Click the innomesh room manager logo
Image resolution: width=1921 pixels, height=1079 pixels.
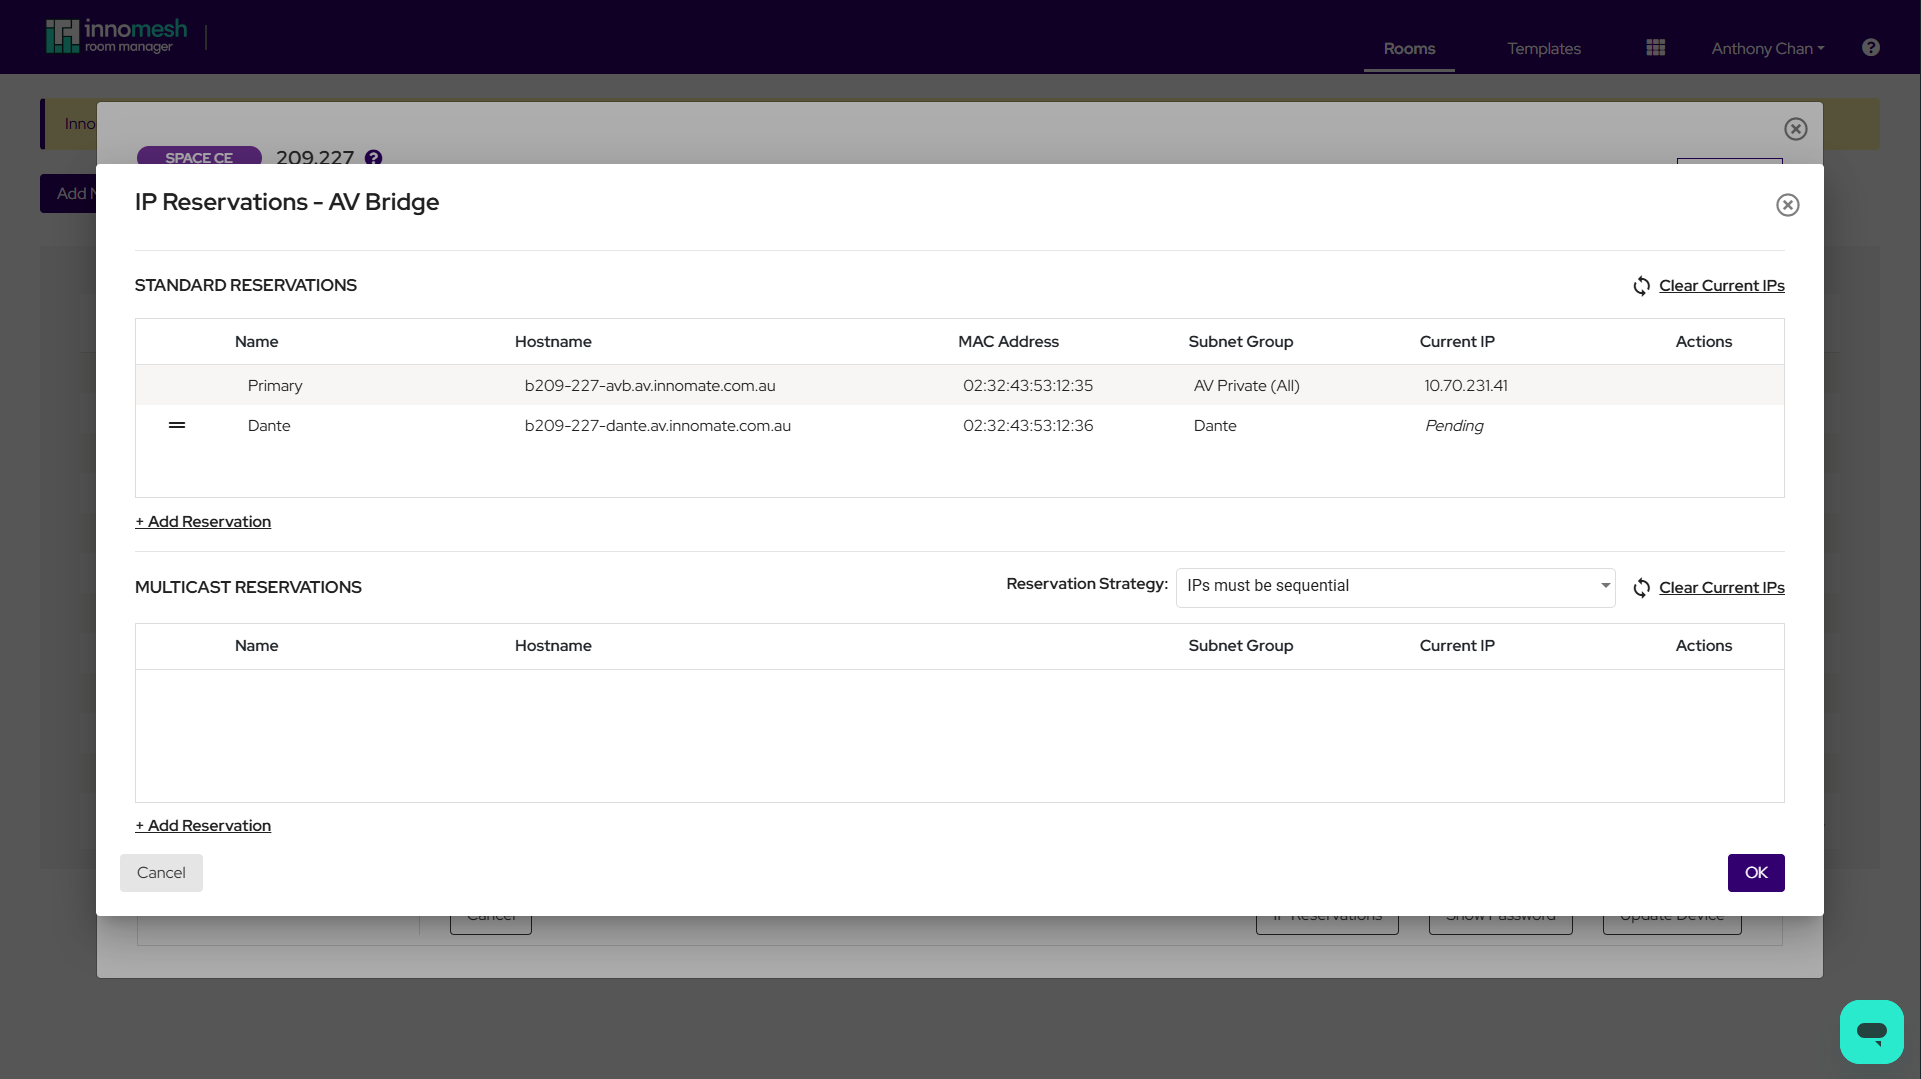[x=117, y=33]
